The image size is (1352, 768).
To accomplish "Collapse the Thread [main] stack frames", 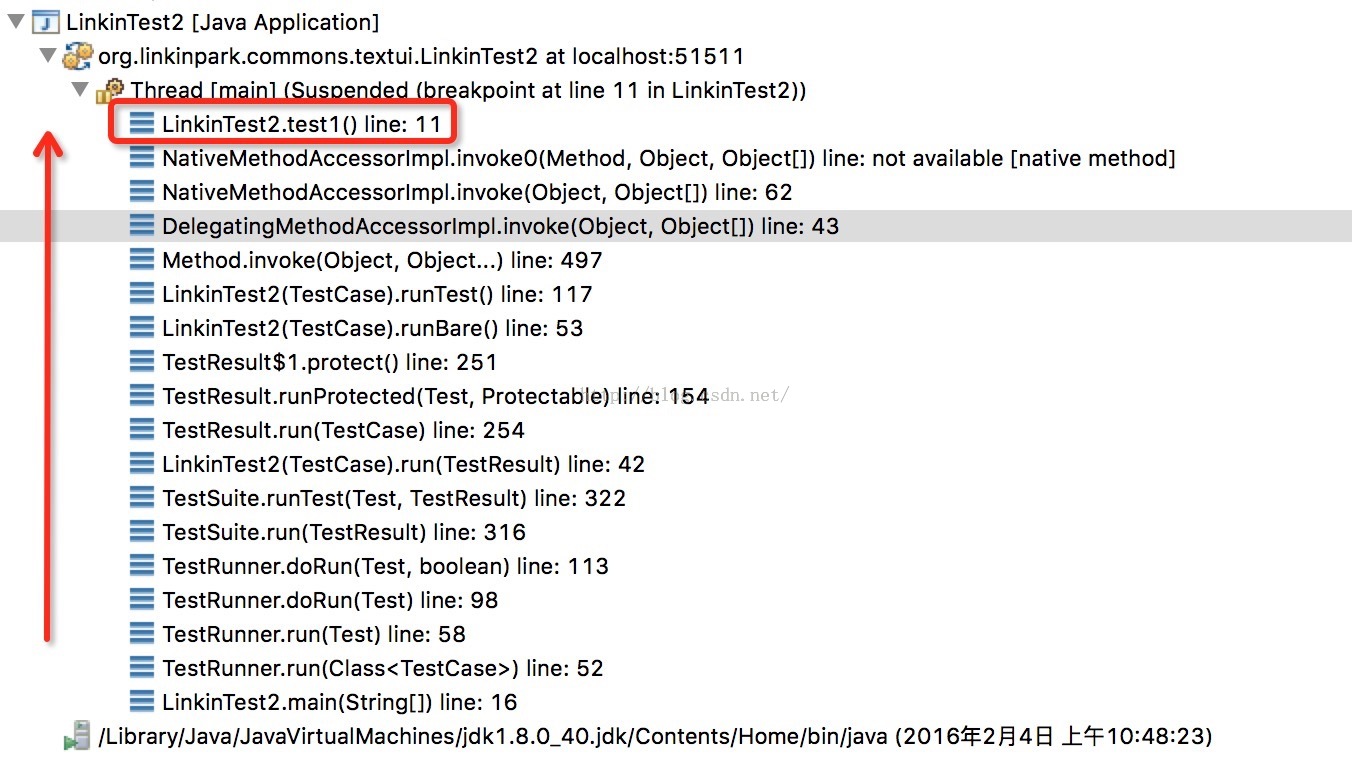I will pos(79,90).
